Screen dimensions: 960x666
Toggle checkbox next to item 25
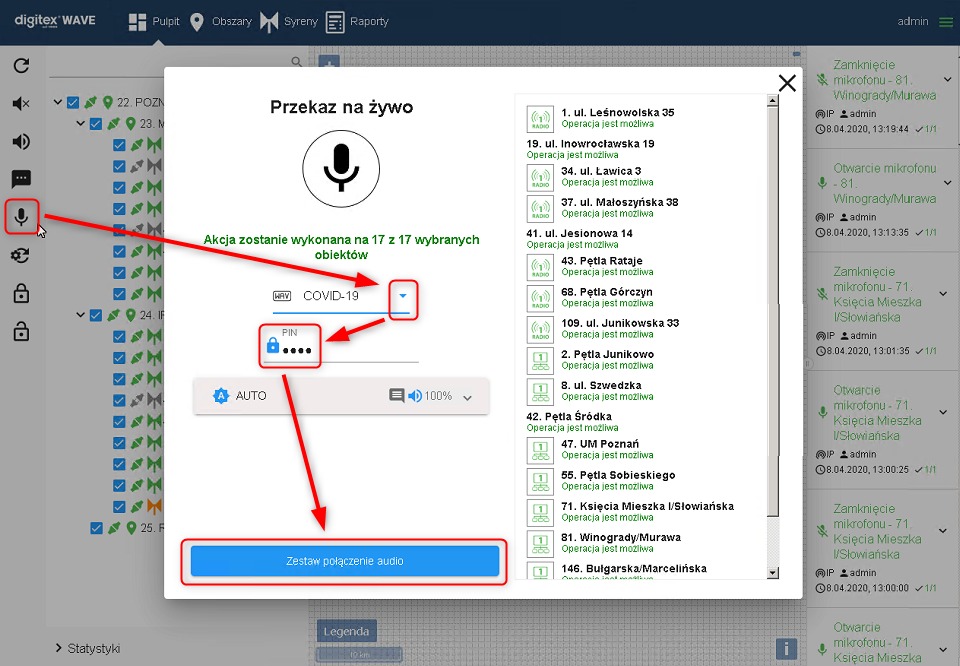pos(97,528)
